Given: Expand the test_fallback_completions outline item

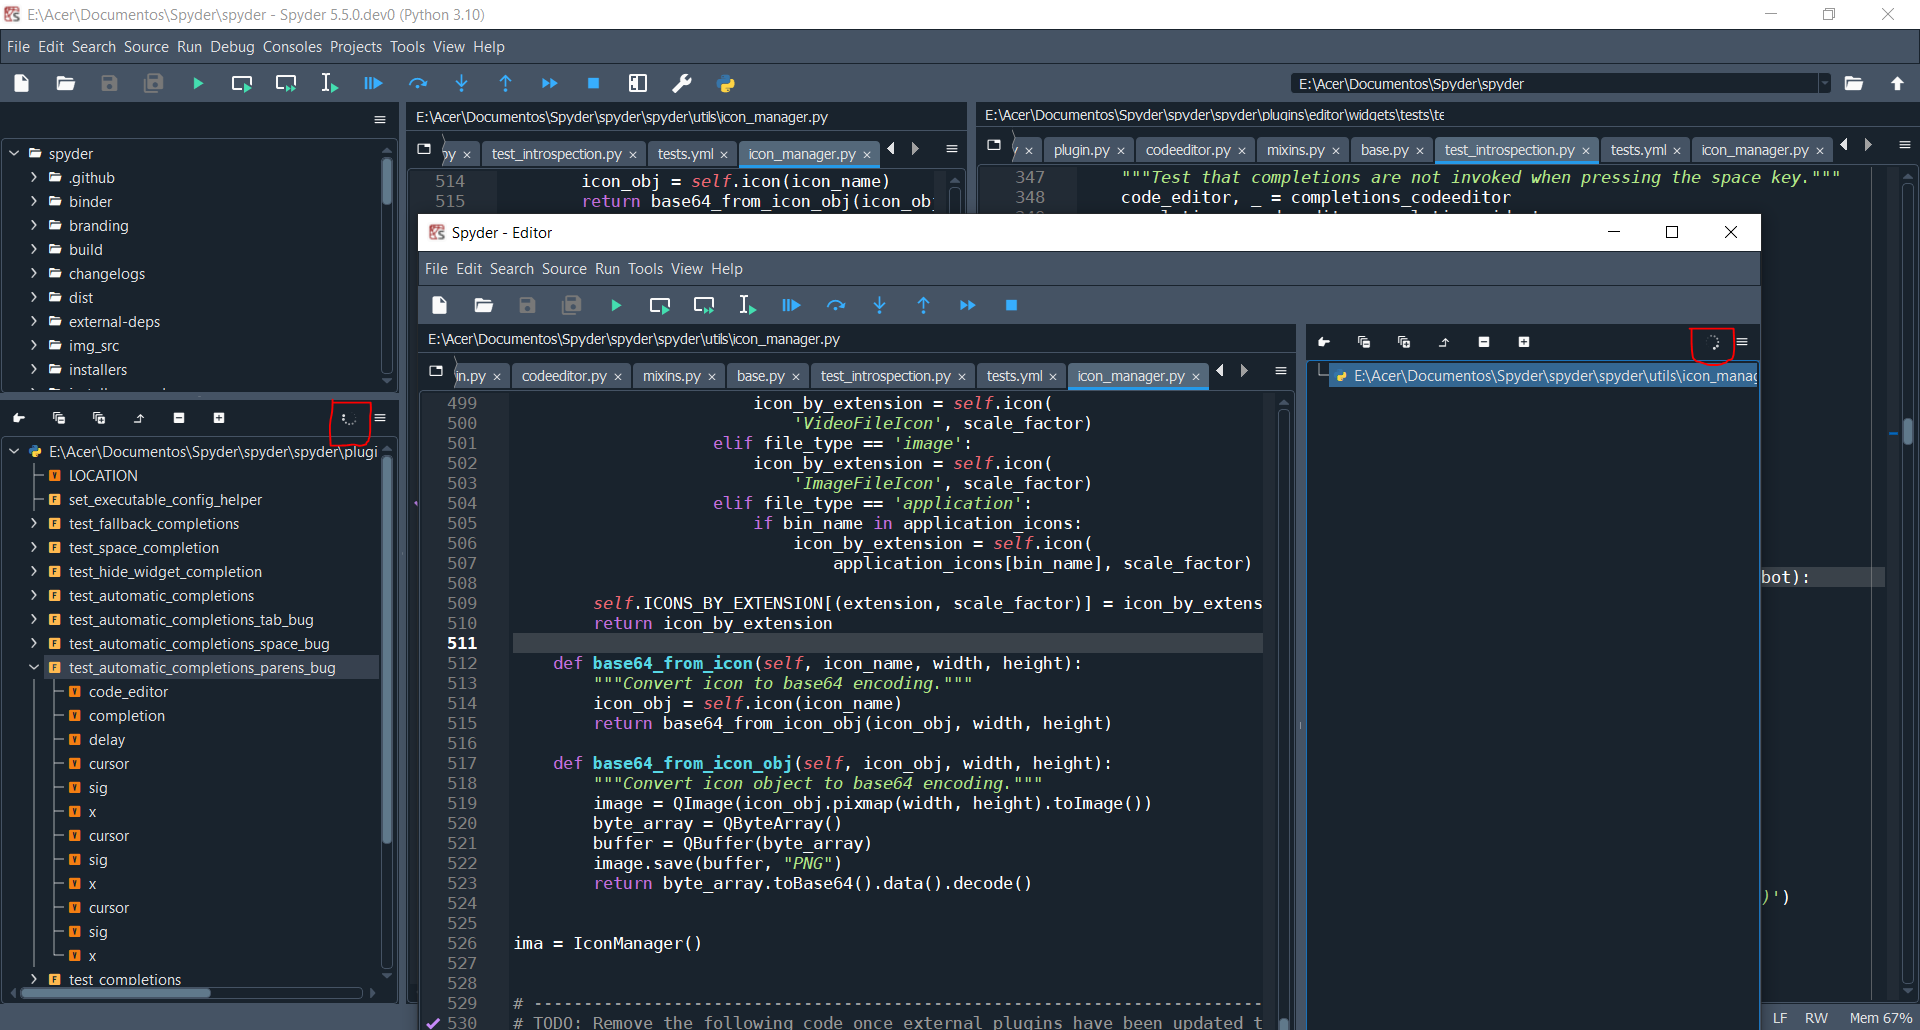Looking at the screenshot, I should point(33,523).
